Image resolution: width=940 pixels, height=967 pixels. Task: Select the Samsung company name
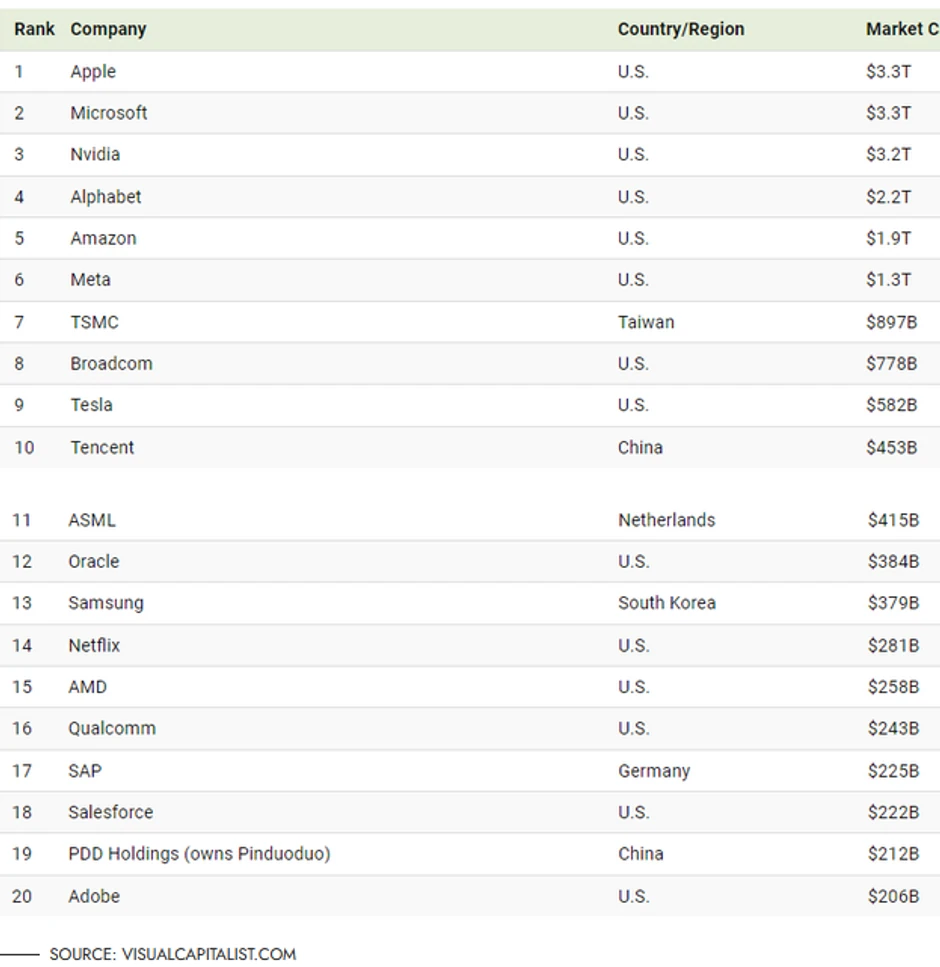pos(106,603)
